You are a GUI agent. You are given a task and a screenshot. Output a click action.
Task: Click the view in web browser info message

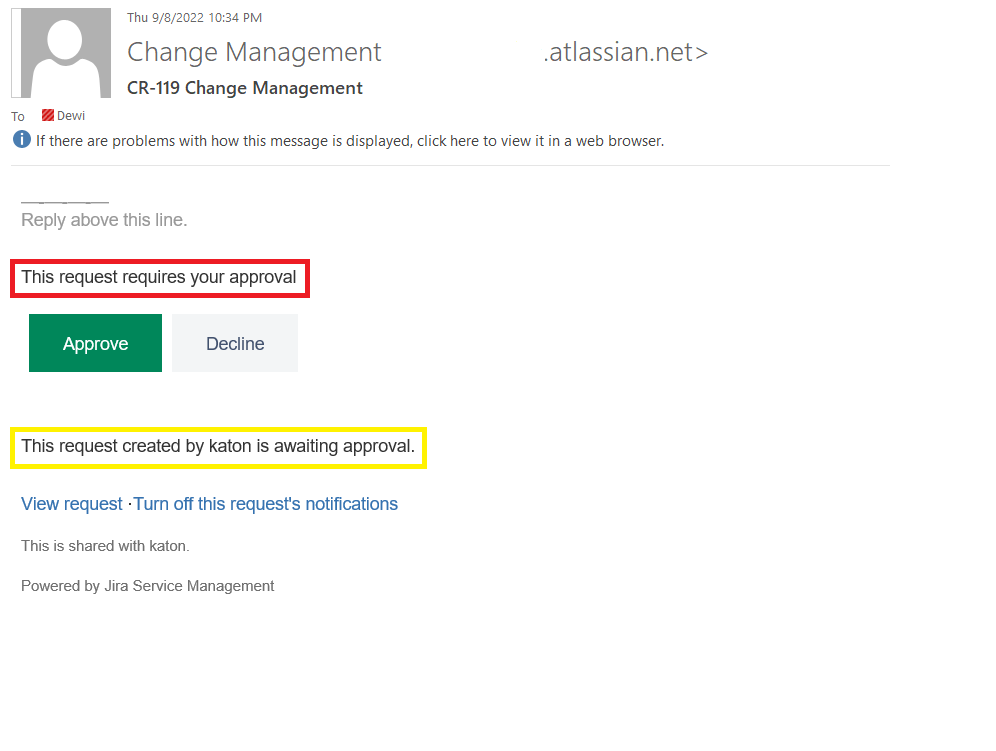(350, 140)
